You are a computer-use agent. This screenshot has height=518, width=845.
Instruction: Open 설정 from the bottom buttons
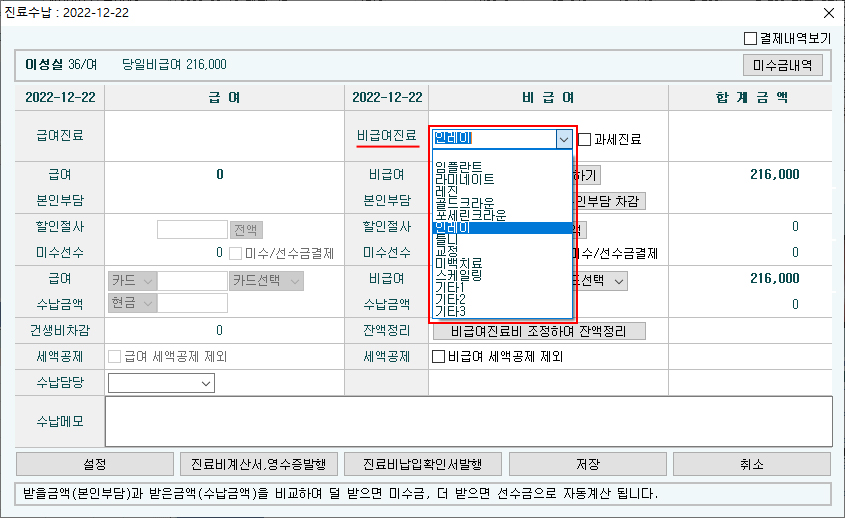pos(94,464)
